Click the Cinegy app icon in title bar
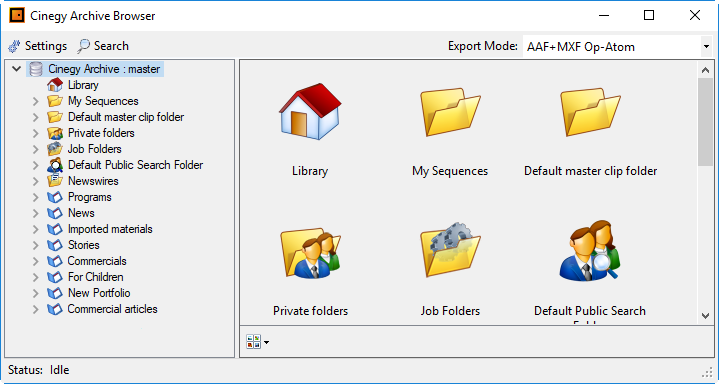Screen dimensions: 719x384 [x=17, y=16]
